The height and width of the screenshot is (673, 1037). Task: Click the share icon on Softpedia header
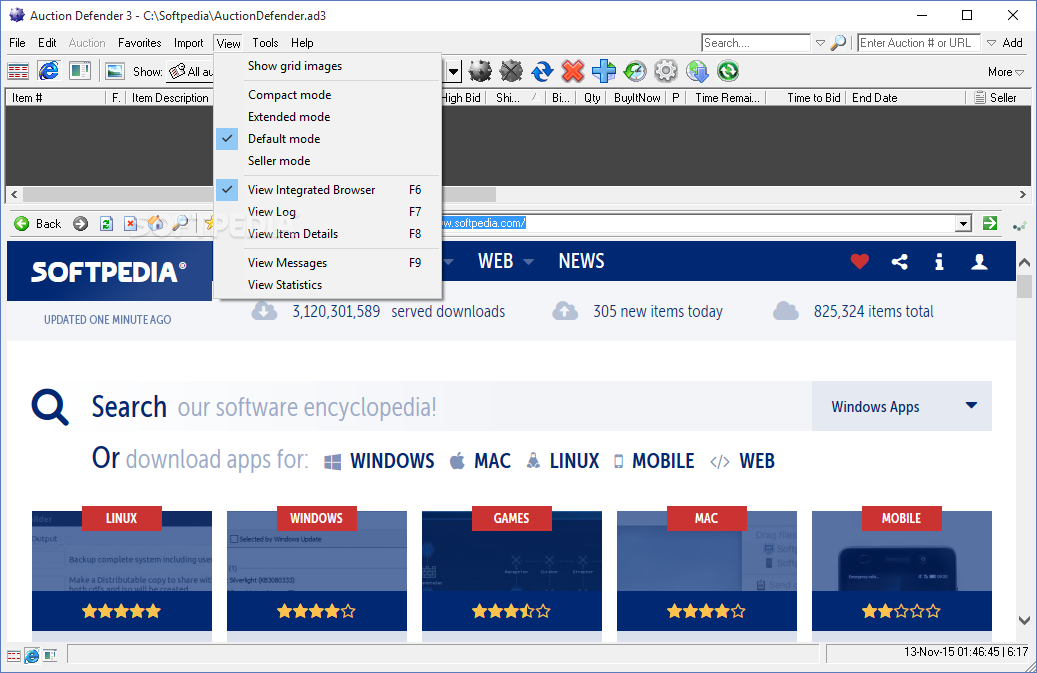pyautogui.click(x=899, y=262)
